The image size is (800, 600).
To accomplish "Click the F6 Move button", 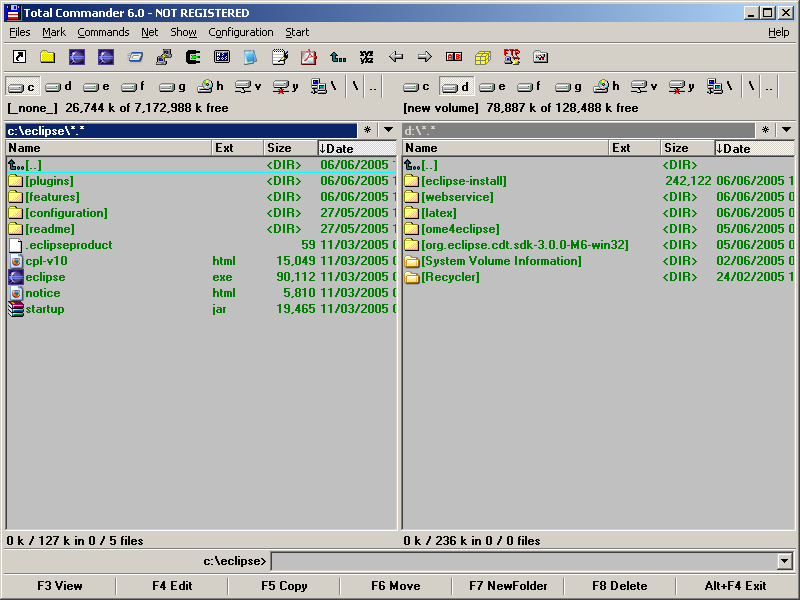I will (x=396, y=586).
